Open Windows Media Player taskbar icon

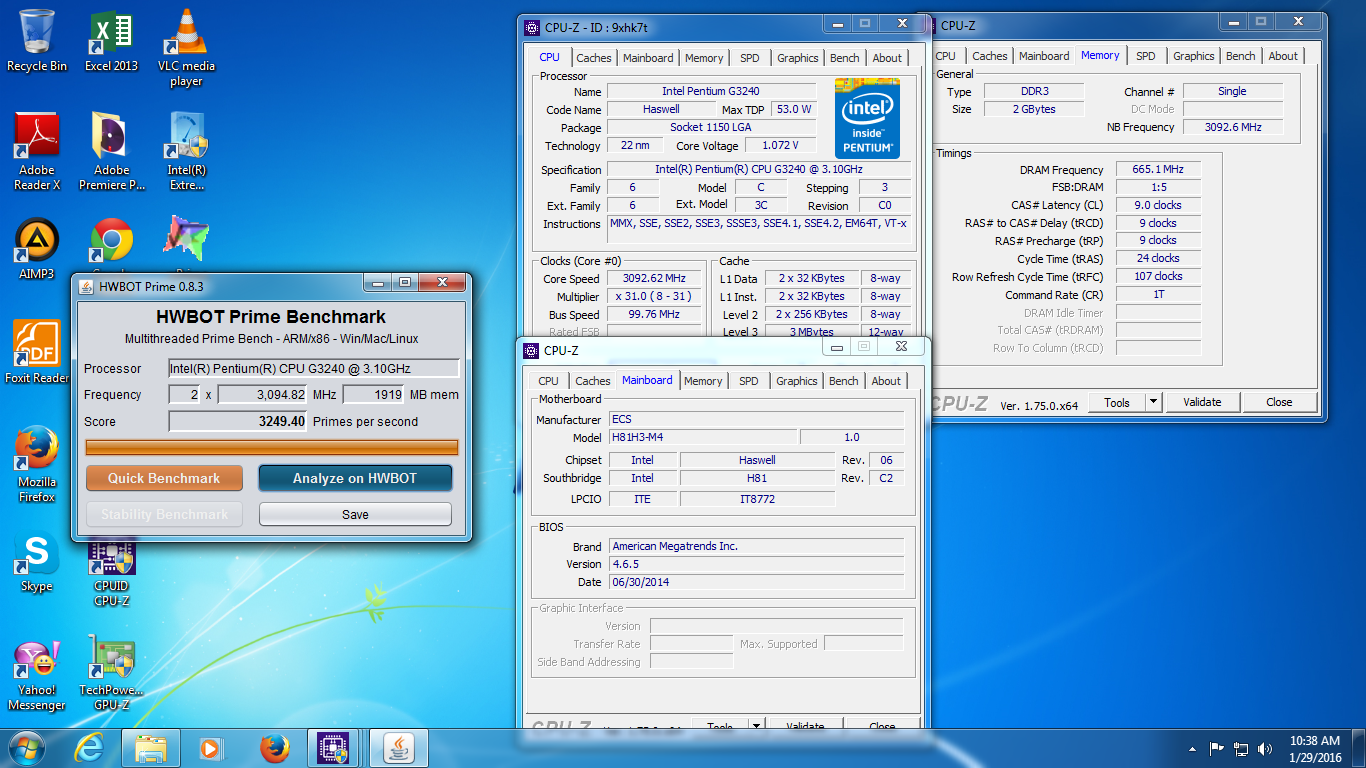[x=211, y=747]
